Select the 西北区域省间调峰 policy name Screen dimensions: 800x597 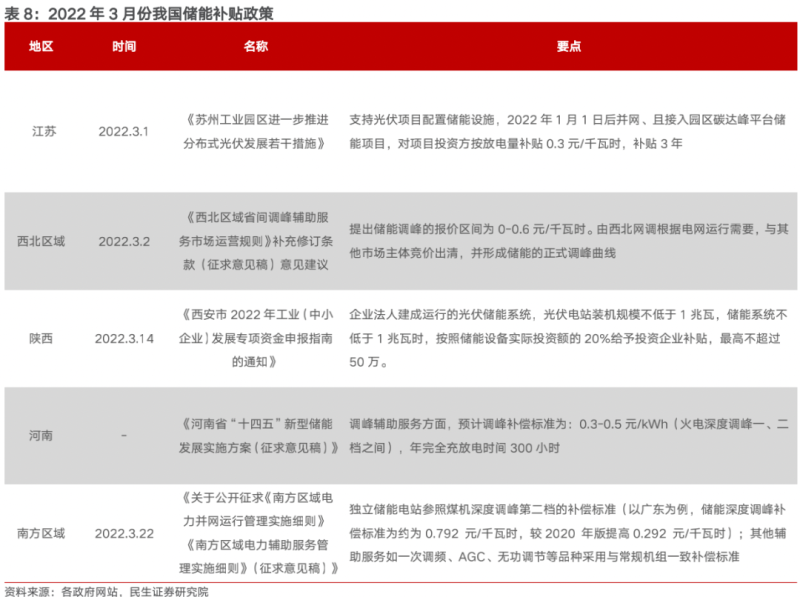[256, 241]
